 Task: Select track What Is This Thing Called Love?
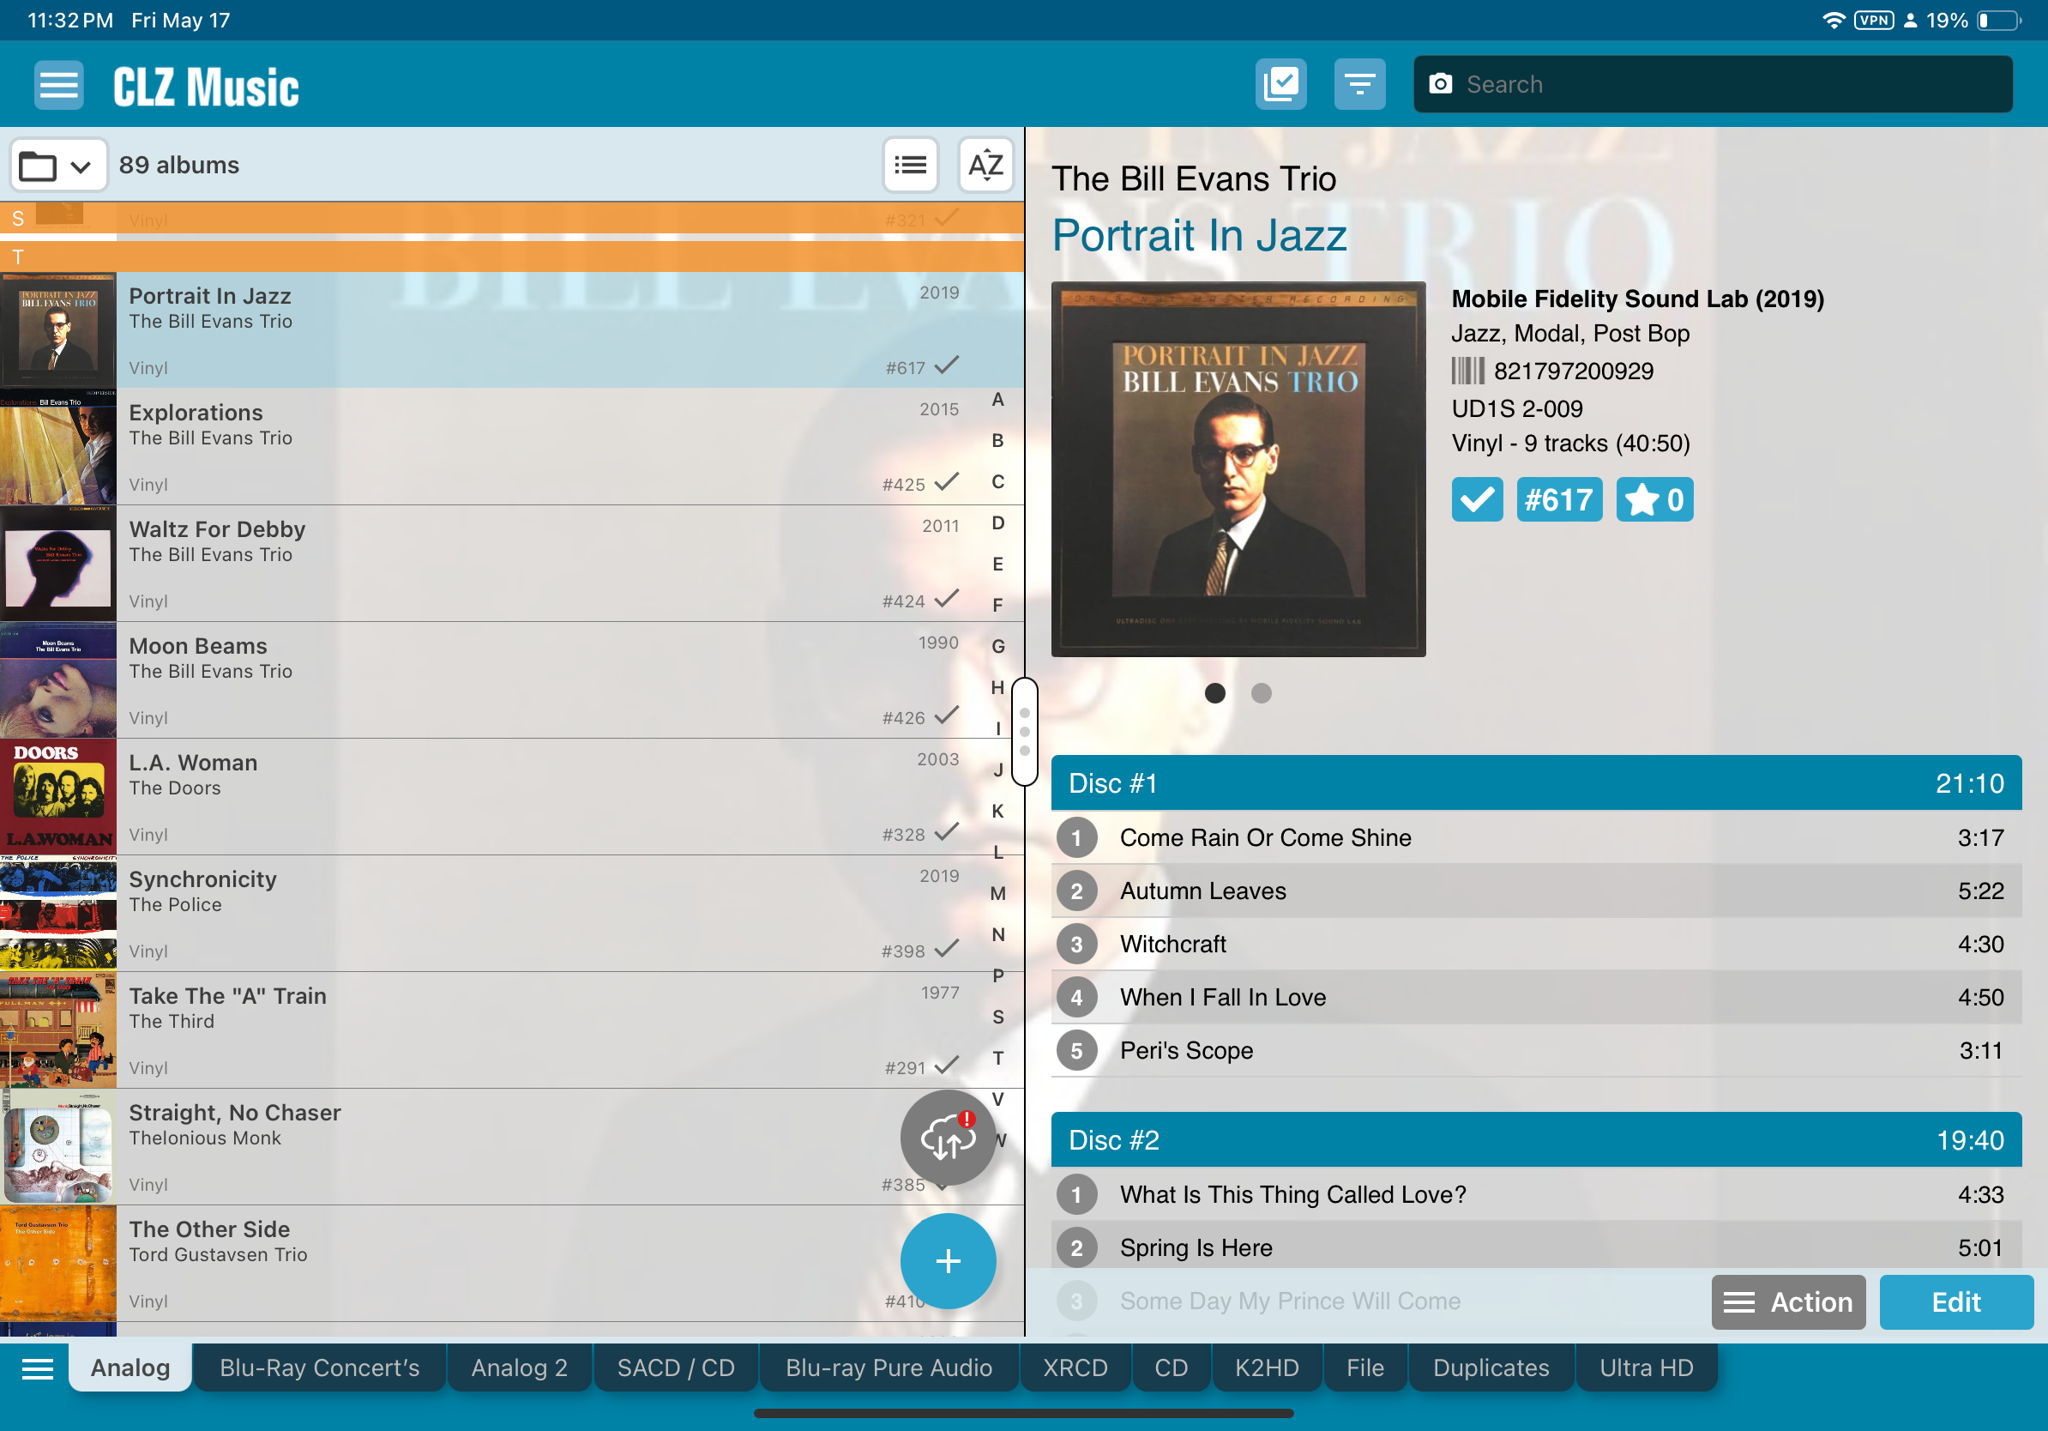tap(1536, 1194)
